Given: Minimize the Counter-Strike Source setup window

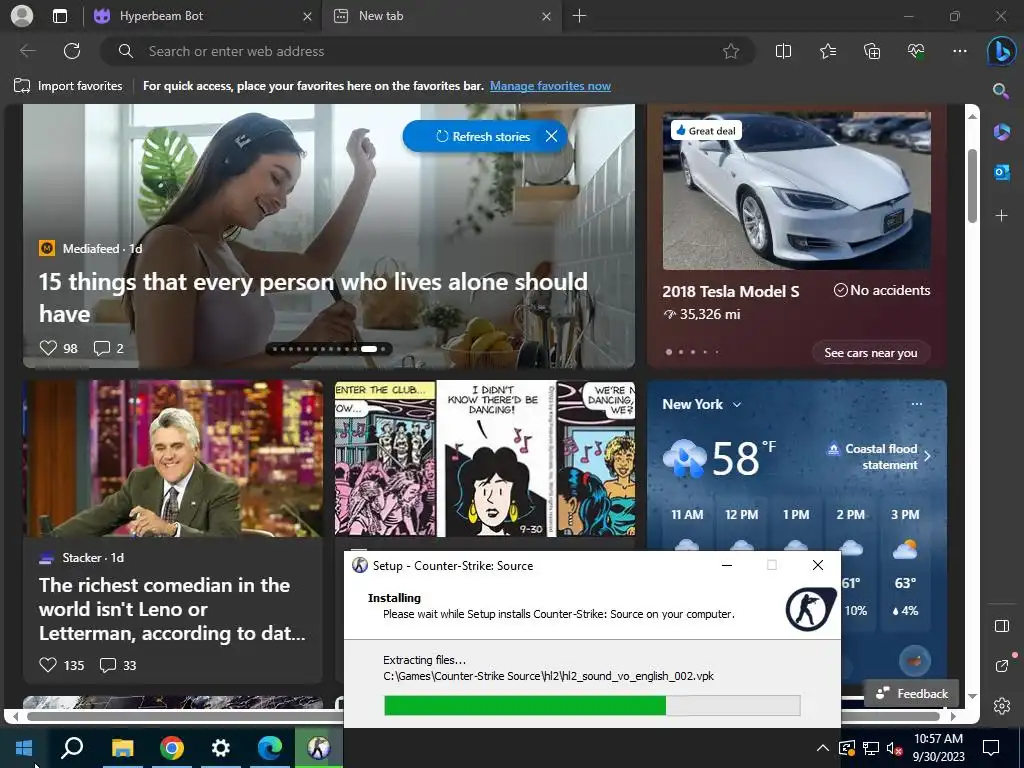Looking at the screenshot, I should 726,565.
